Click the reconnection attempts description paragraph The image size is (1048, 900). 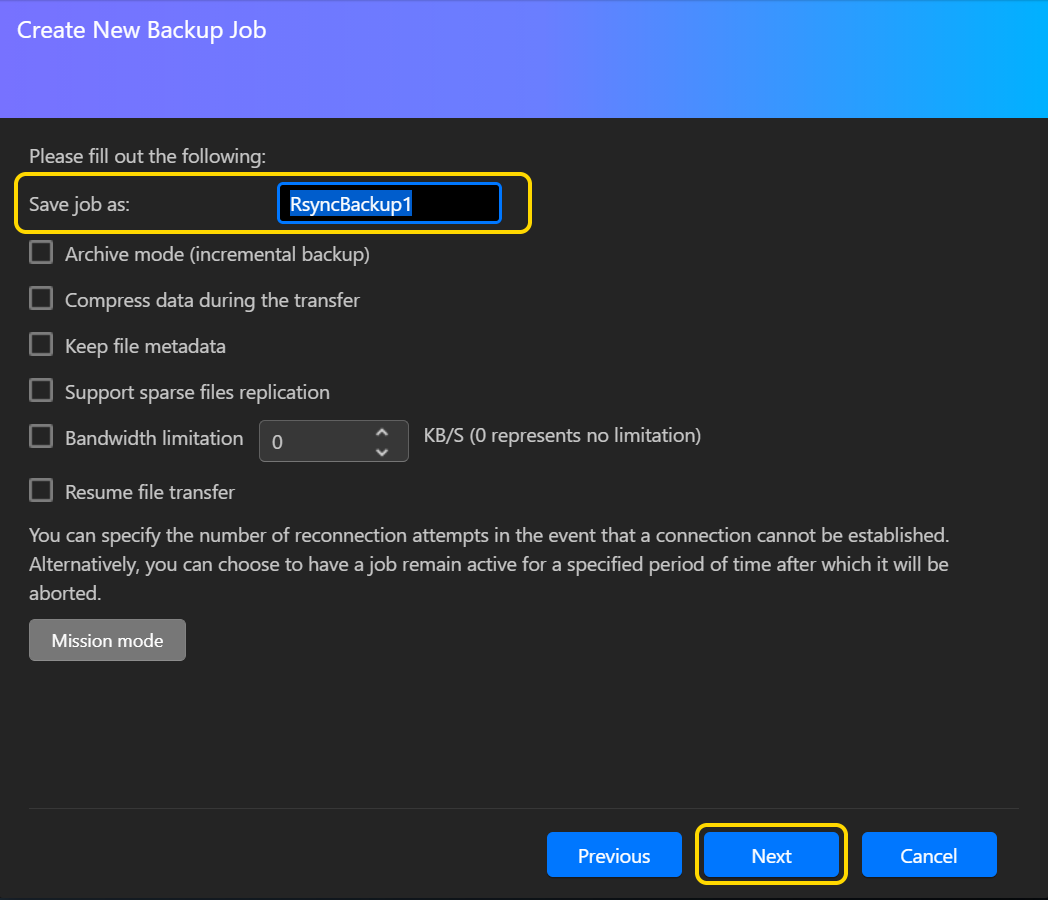coord(489,564)
